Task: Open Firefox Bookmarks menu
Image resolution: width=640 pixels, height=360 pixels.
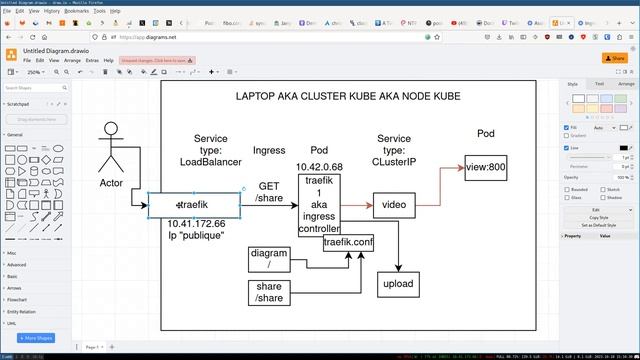Action: 76,11
